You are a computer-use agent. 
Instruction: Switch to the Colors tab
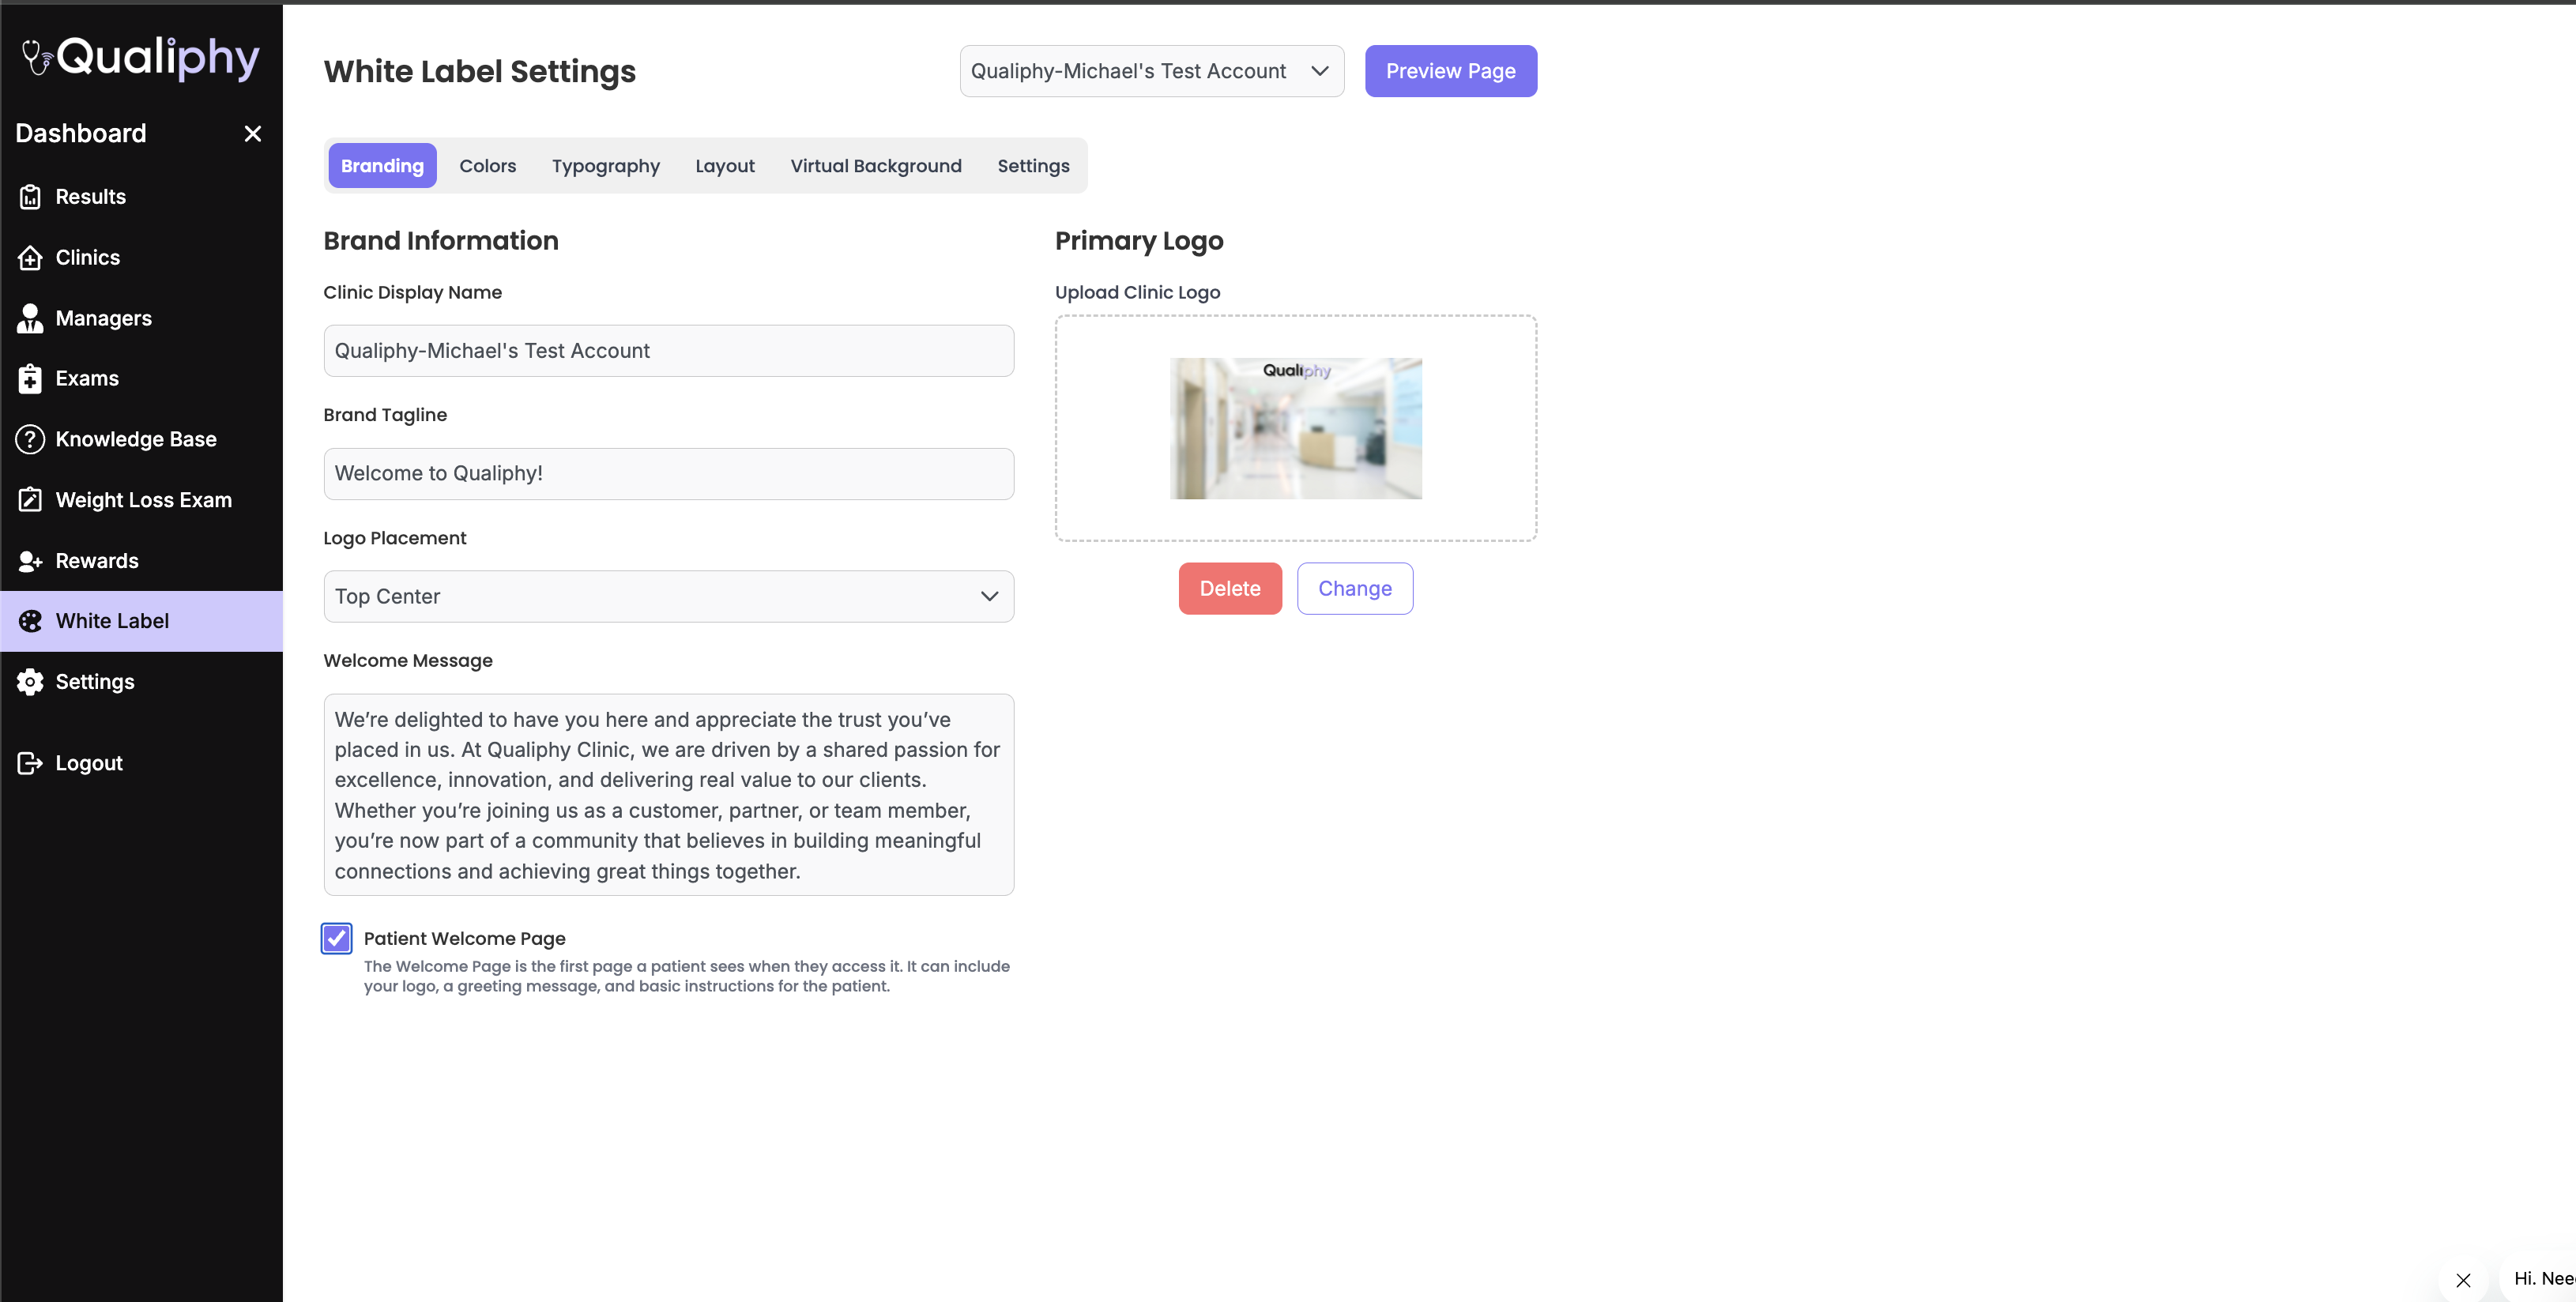click(488, 166)
